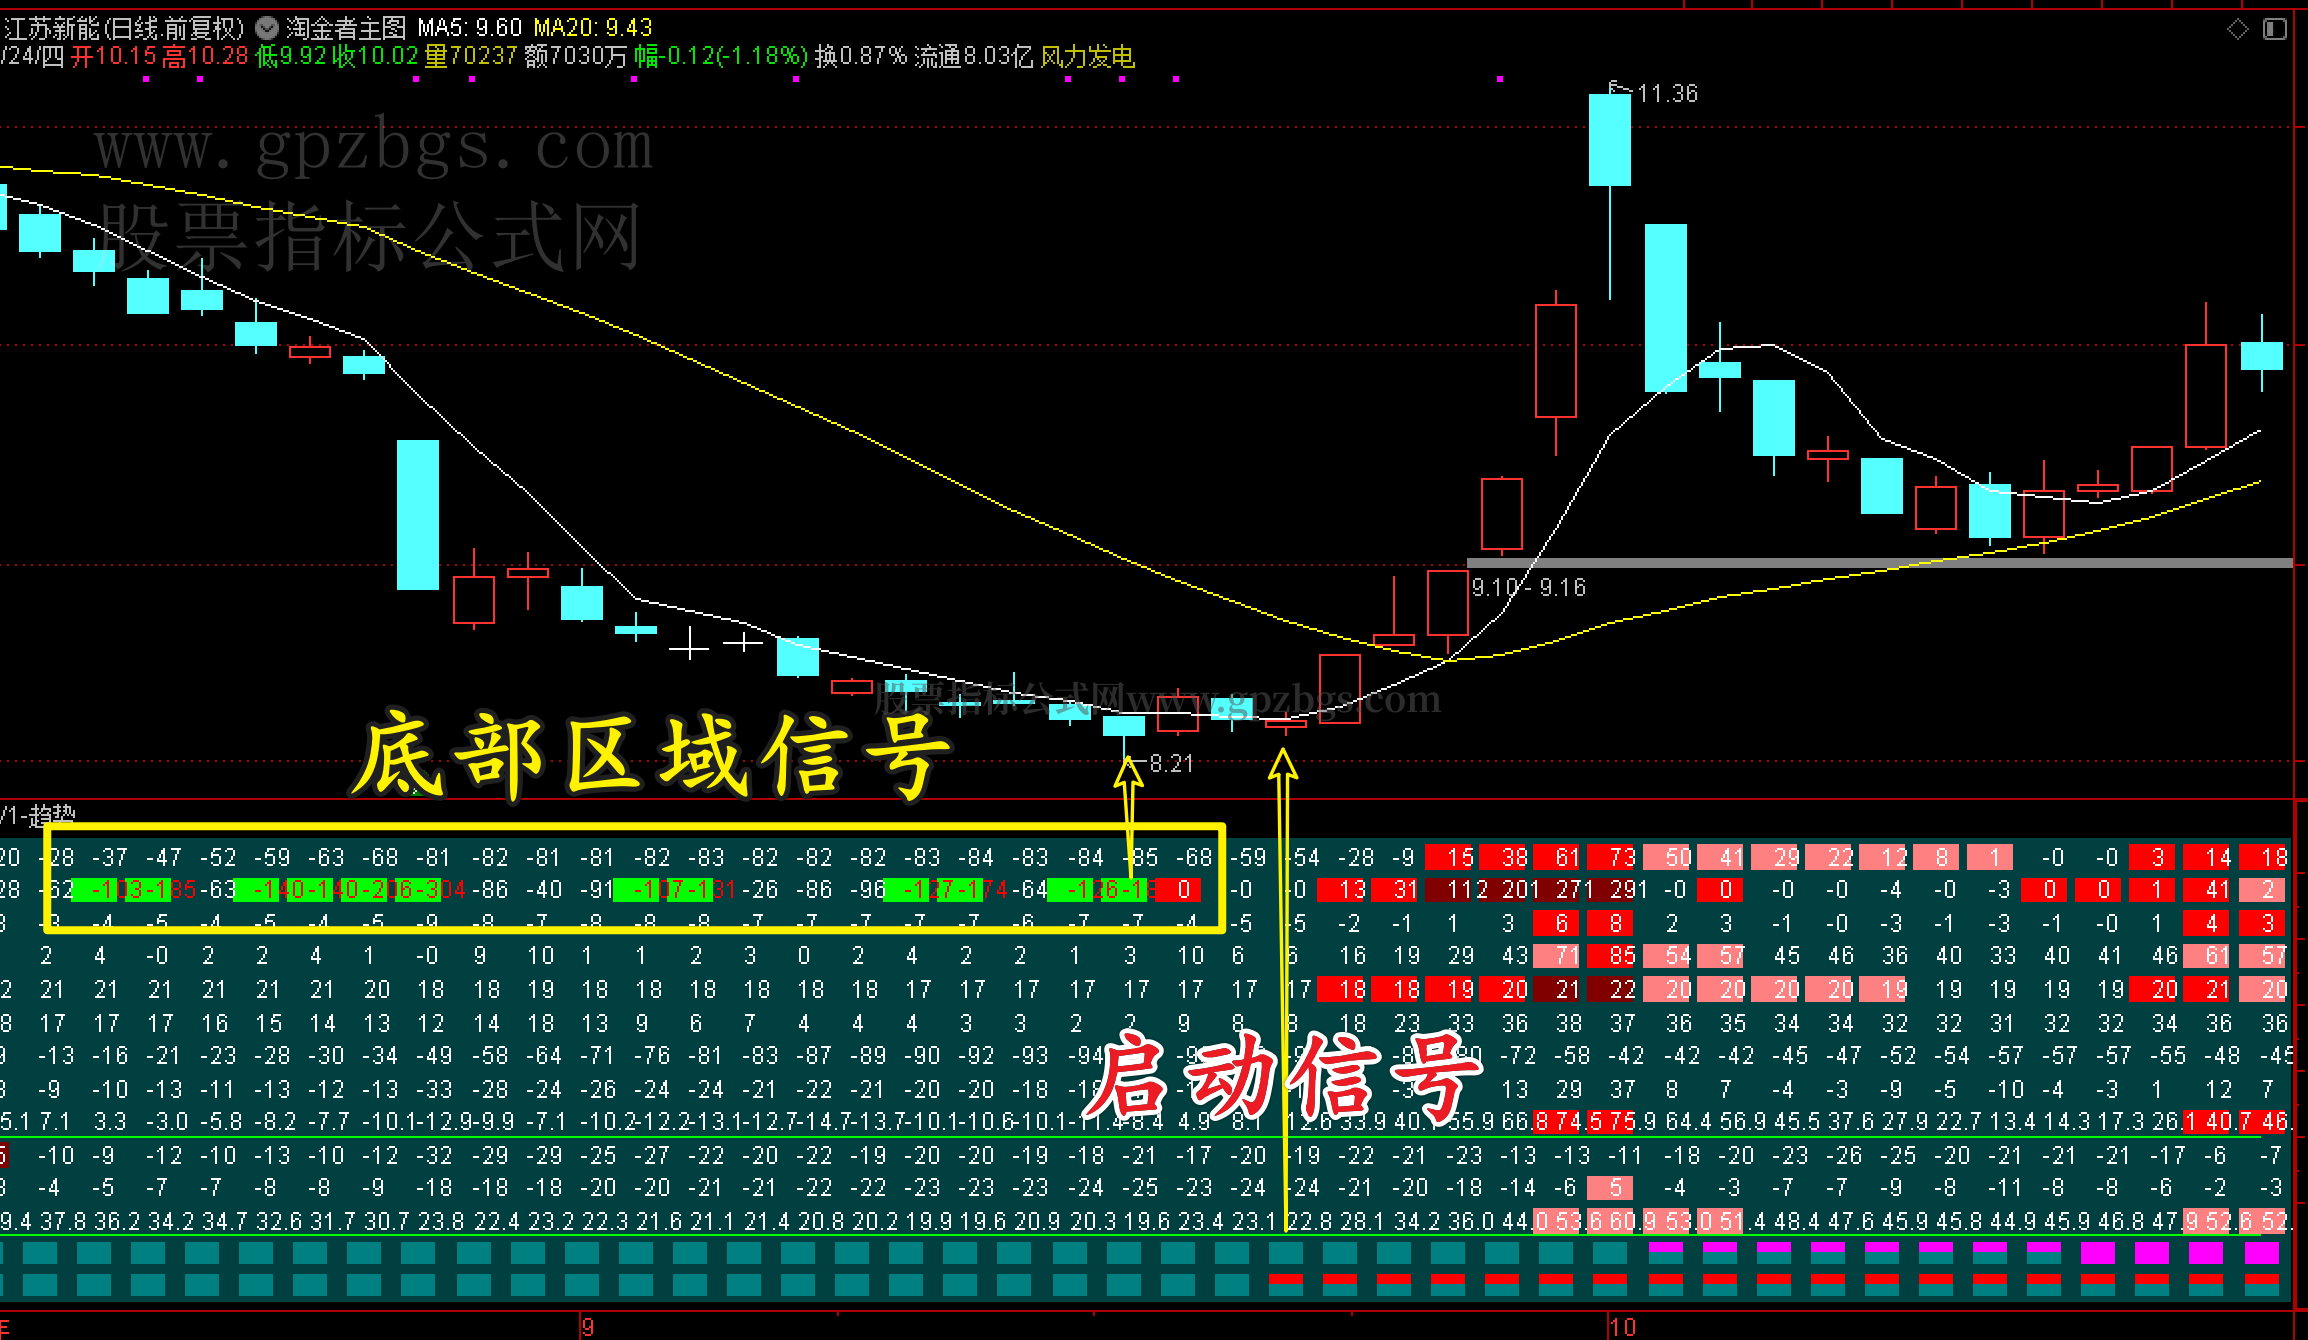Click the 8.21 low price label
The height and width of the screenshot is (1340, 2308).
click(1172, 764)
